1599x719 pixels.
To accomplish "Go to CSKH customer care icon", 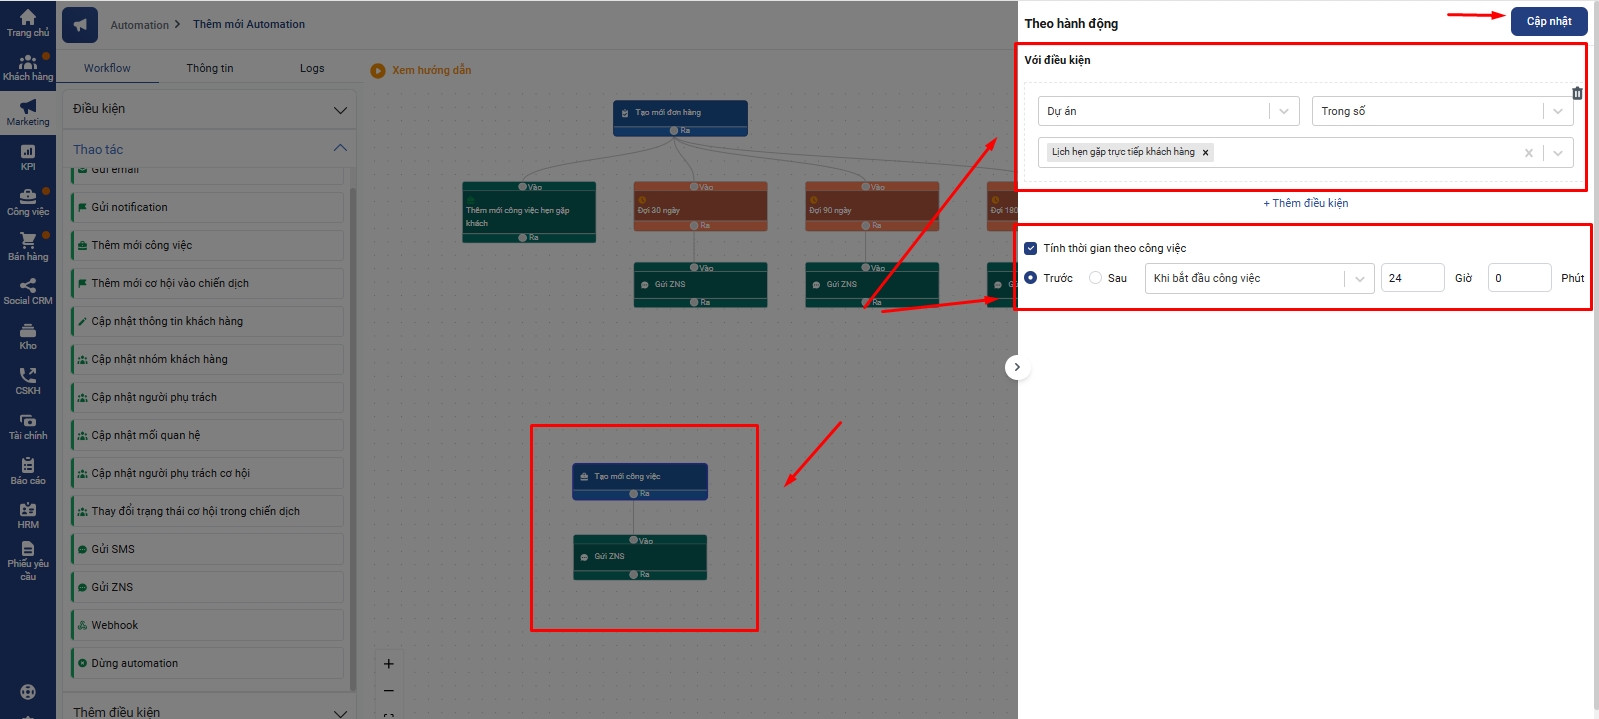I will 28,381.
